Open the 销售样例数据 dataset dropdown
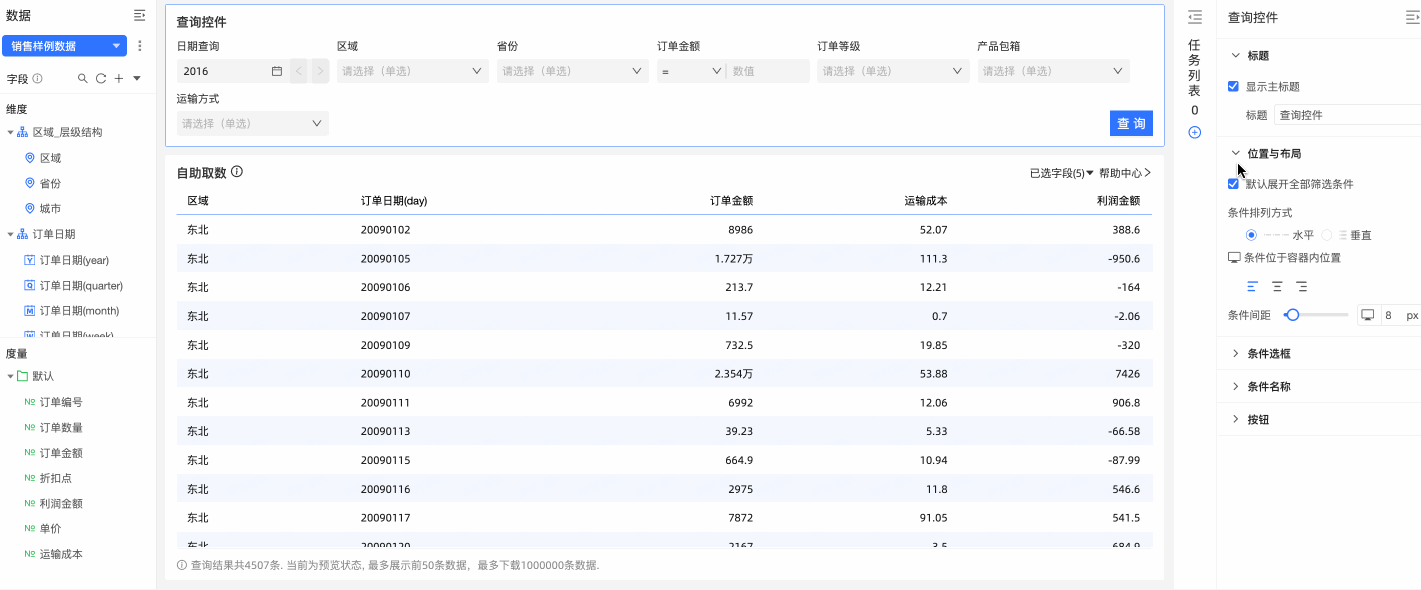 (x=65, y=46)
